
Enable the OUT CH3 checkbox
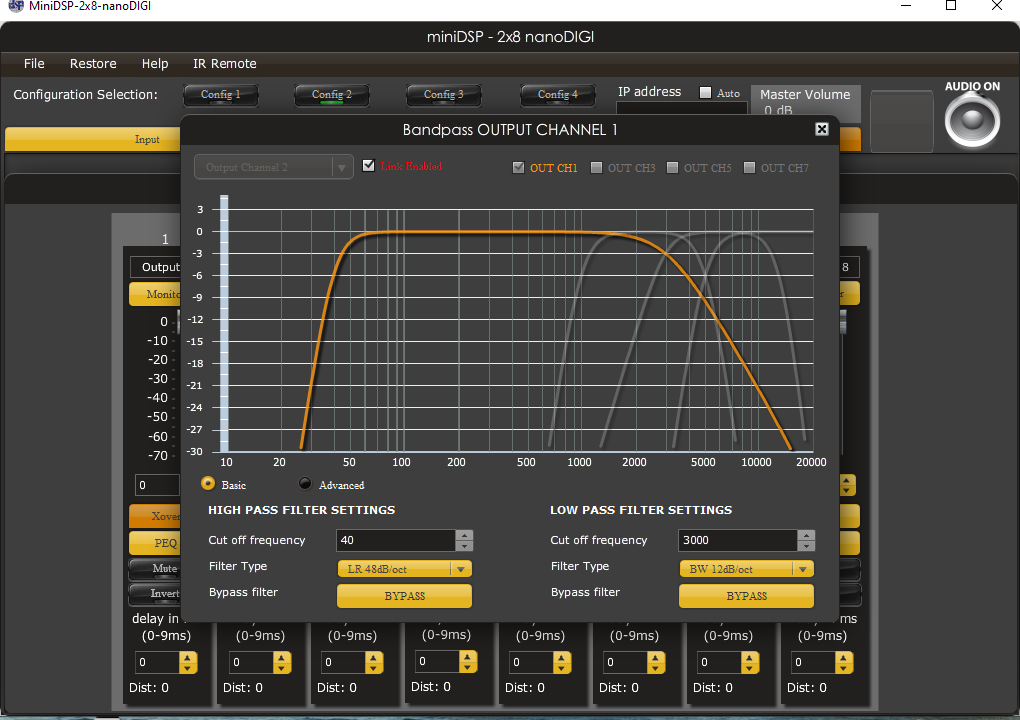point(596,167)
